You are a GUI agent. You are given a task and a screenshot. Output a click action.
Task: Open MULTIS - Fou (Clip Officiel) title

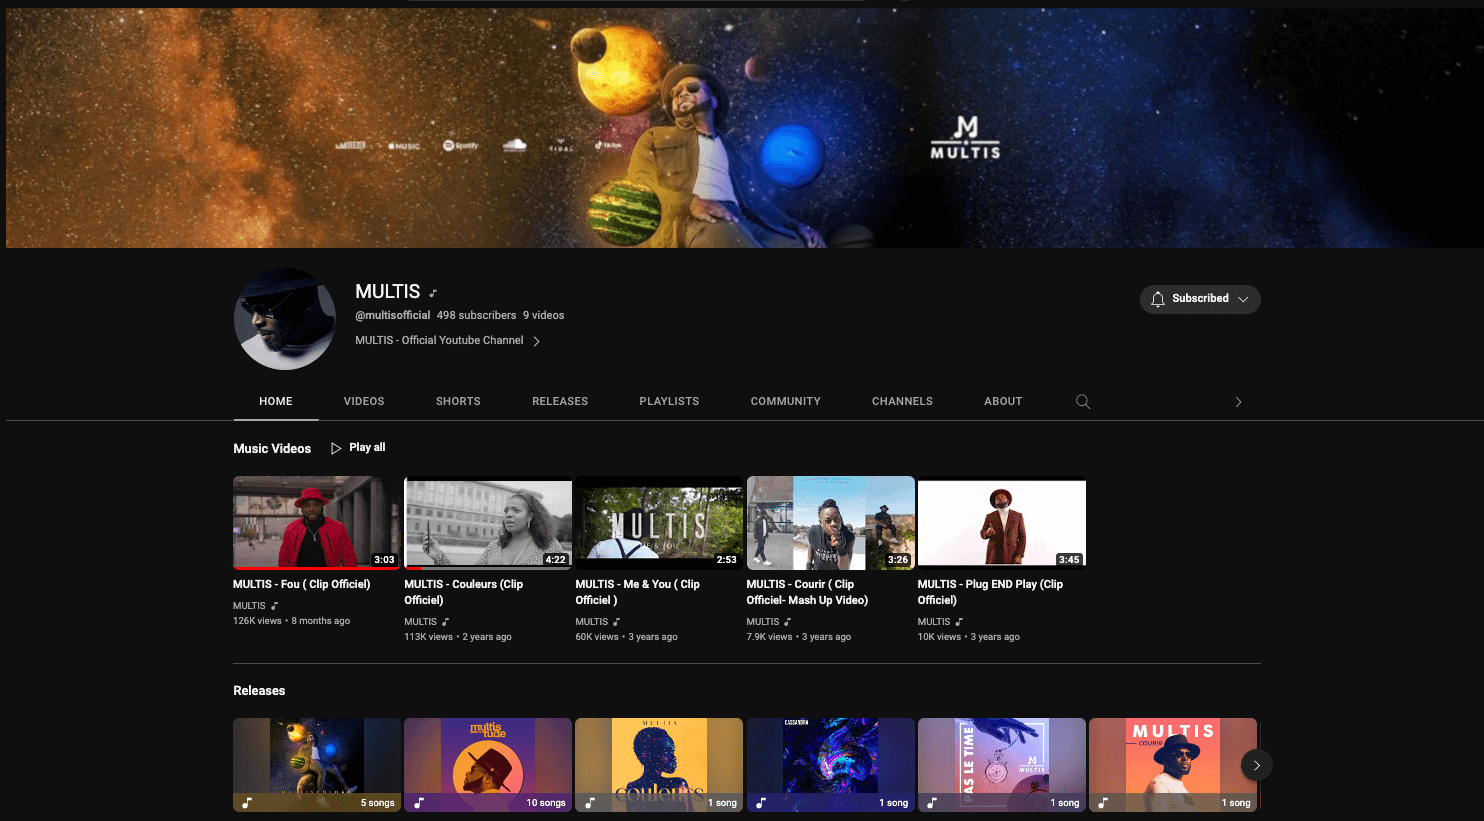click(x=301, y=584)
